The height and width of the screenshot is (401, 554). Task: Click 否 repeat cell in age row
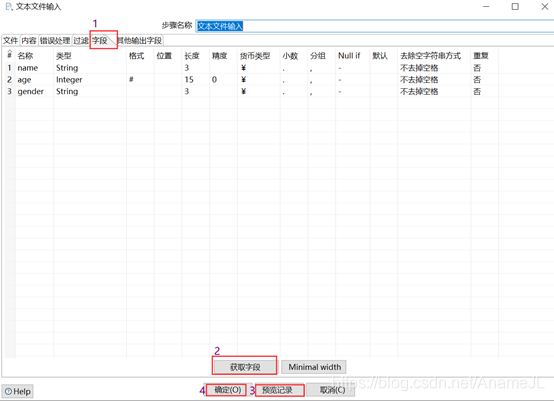[x=477, y=80]
